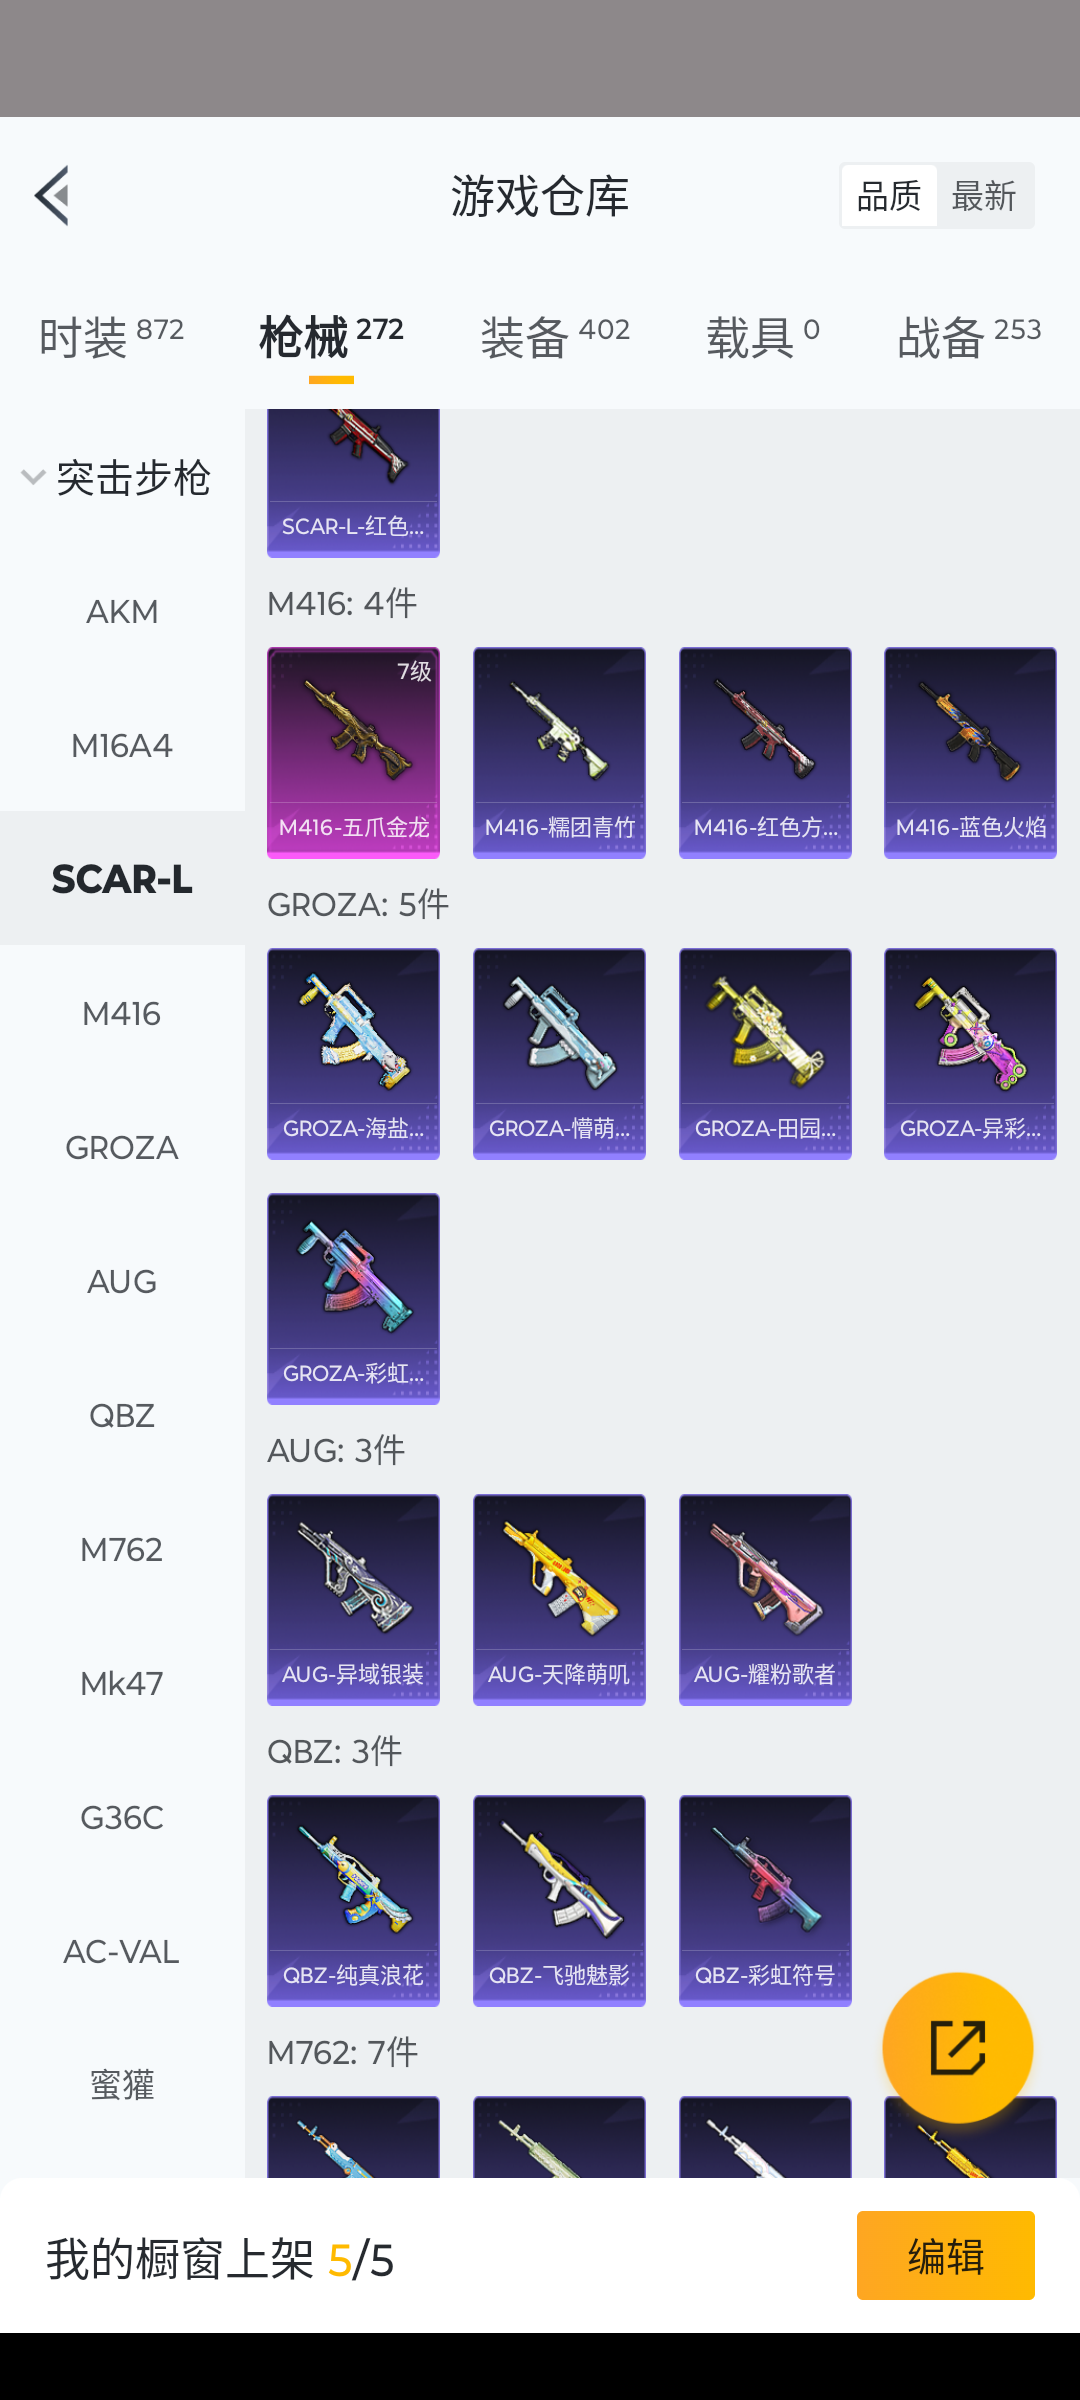Image resolution: width=1080 pixels, height=2400 pixels.
Task: Tap the orange share floating icon
Action: (x=958, y=2047)
